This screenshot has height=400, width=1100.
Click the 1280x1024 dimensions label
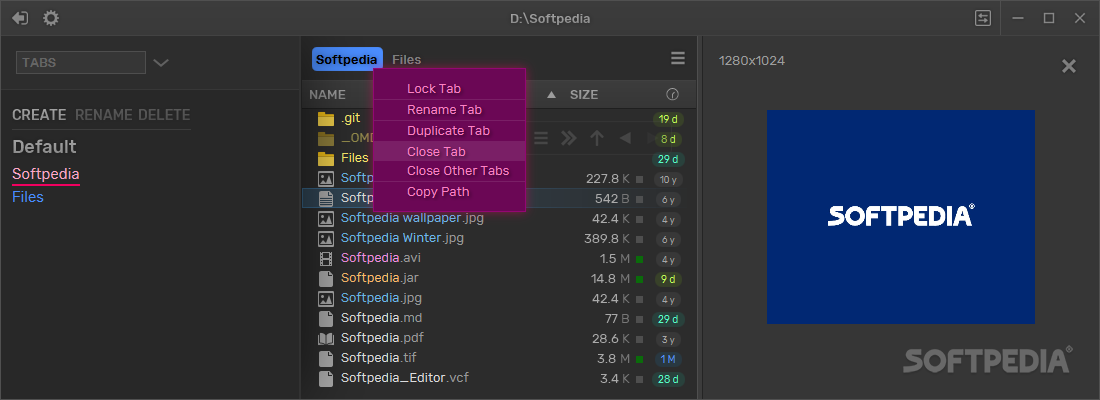[751, 61]
